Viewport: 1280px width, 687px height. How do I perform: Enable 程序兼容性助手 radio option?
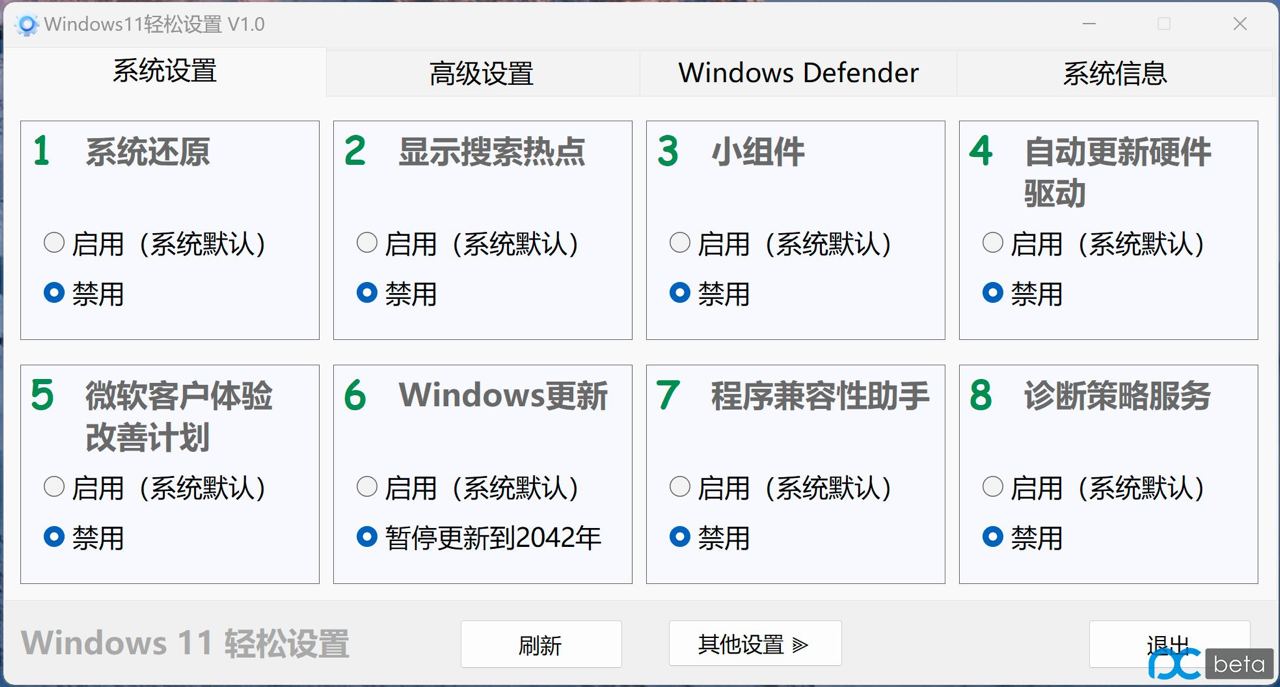(x=681, y=487)
